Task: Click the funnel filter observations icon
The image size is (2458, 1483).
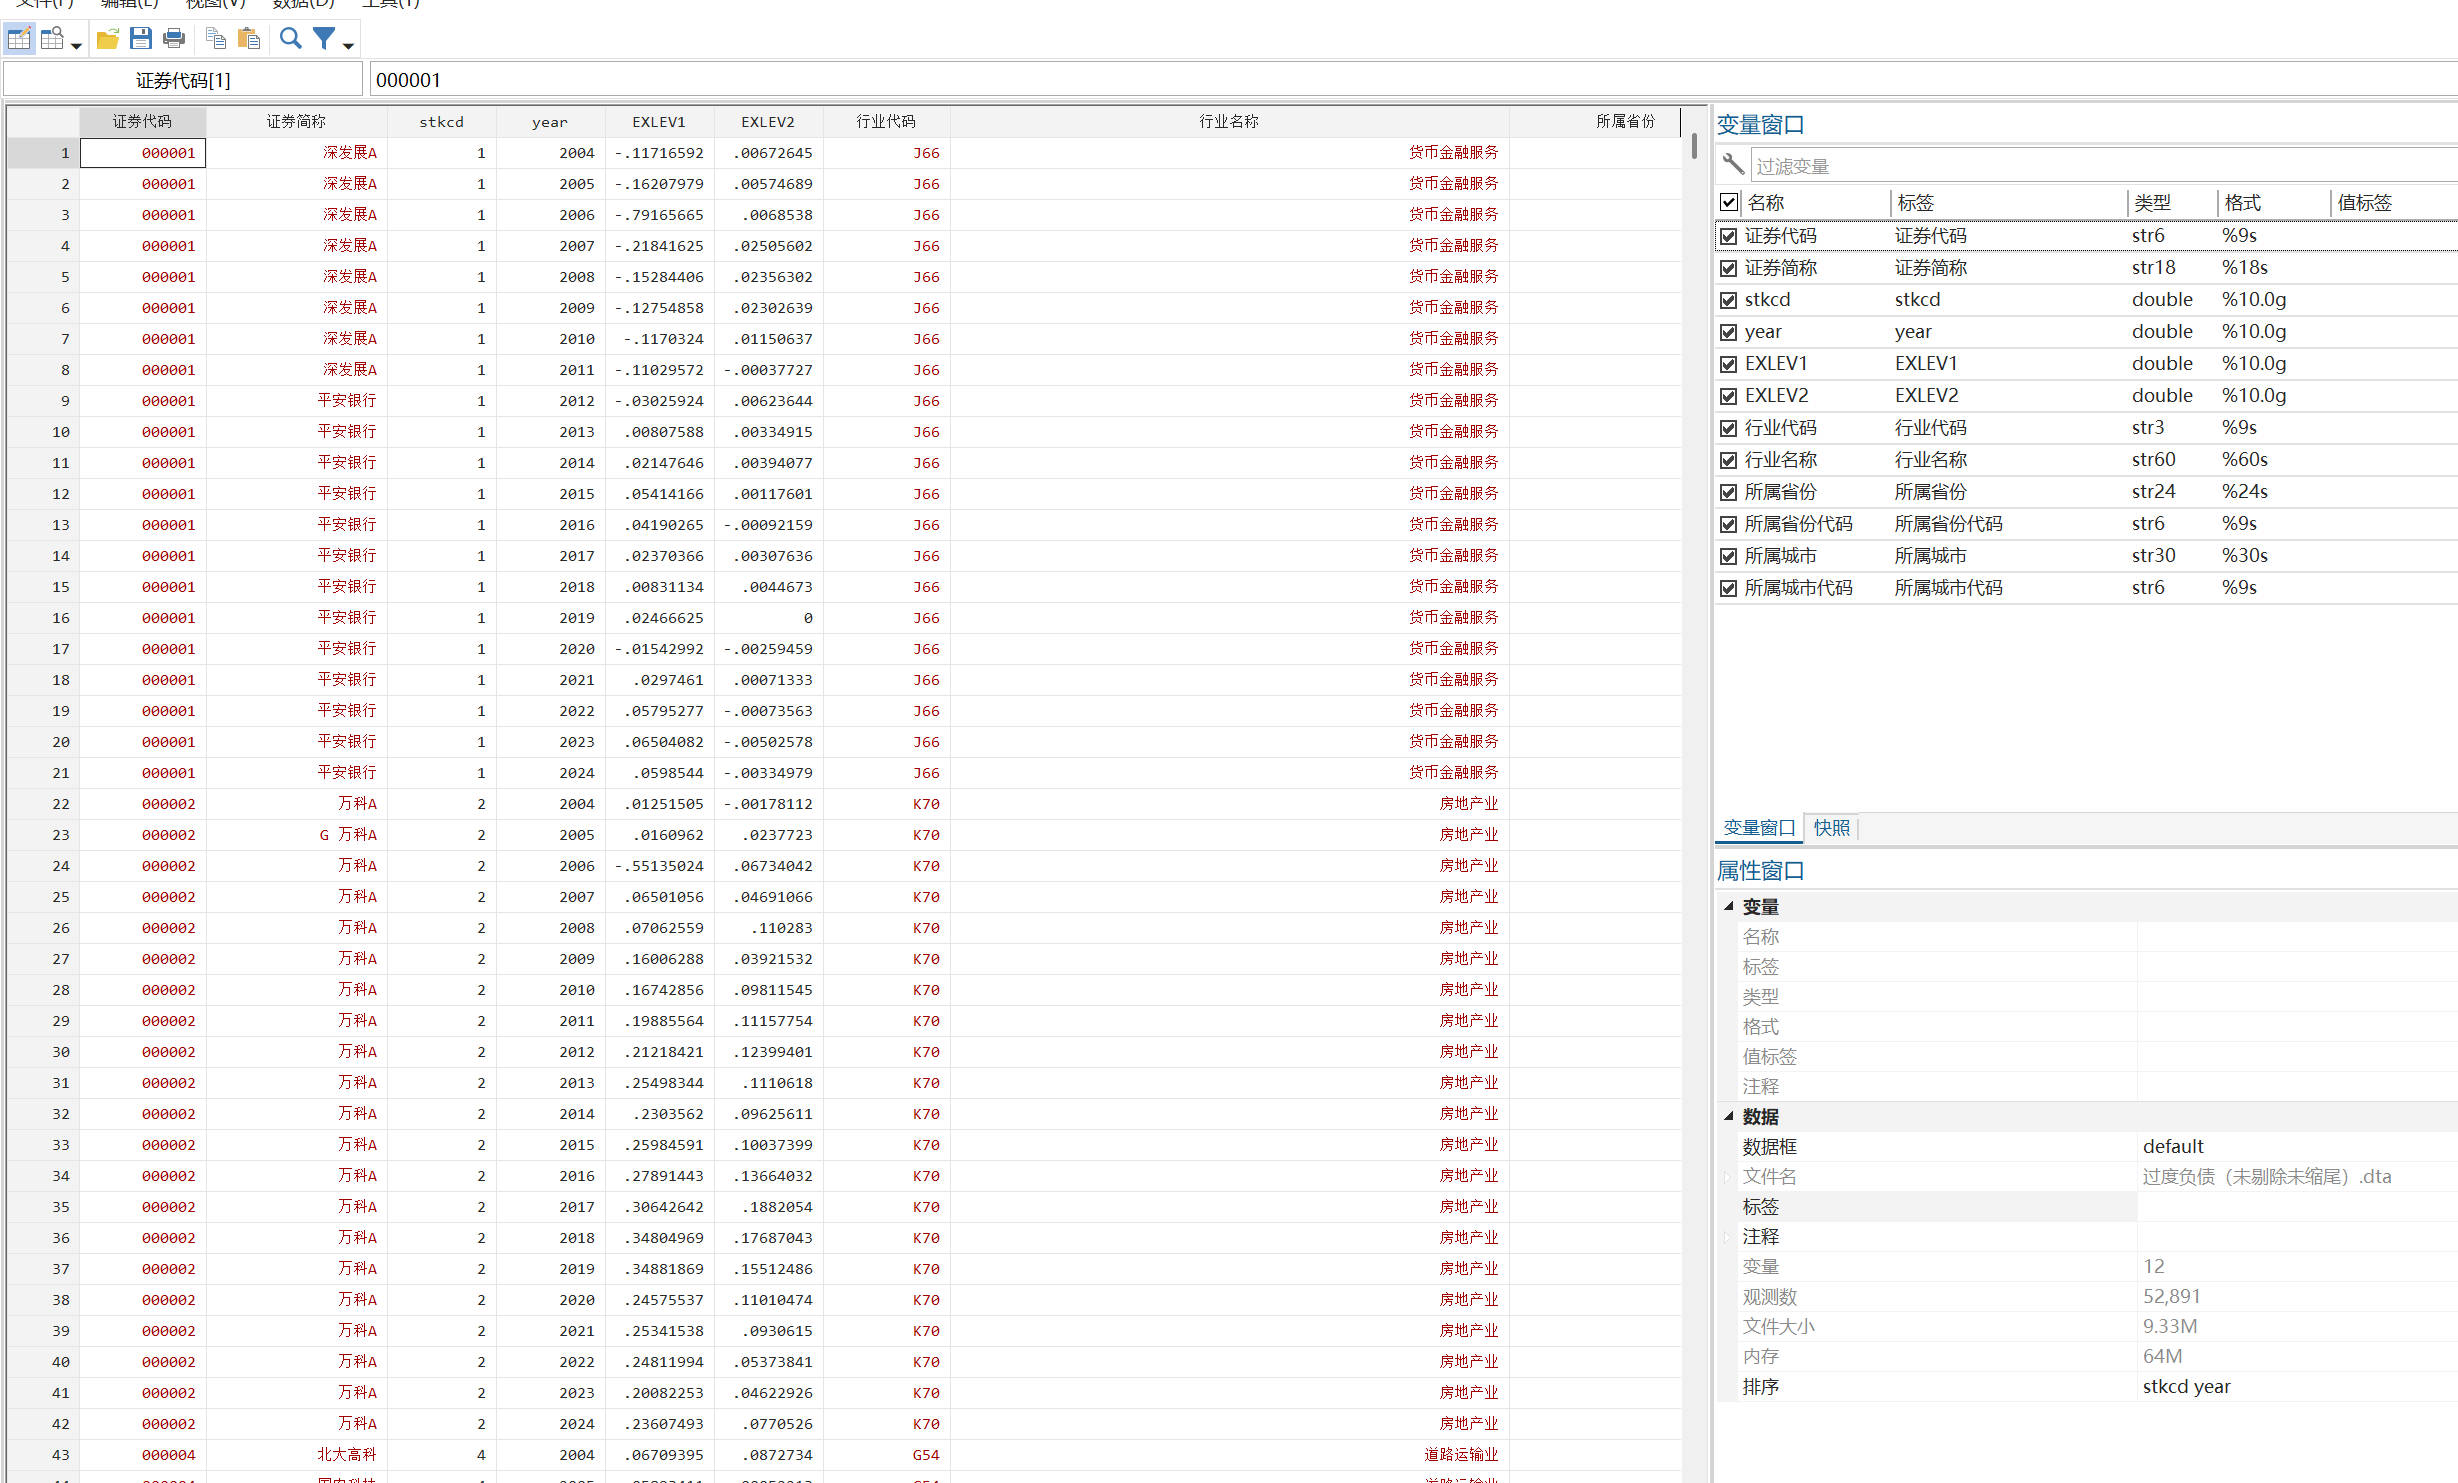Action: tap(324, 39)
